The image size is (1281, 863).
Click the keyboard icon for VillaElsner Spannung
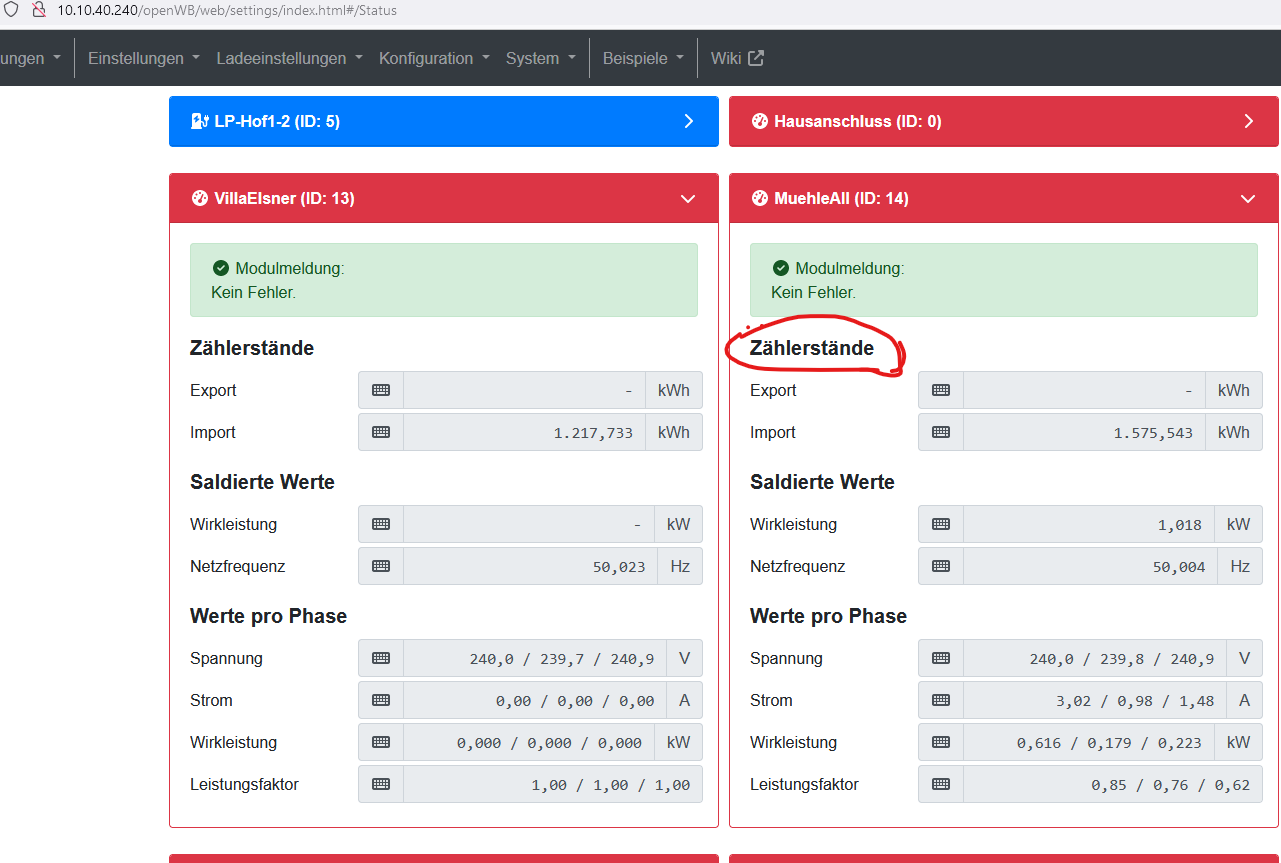[x=381, y=658]
